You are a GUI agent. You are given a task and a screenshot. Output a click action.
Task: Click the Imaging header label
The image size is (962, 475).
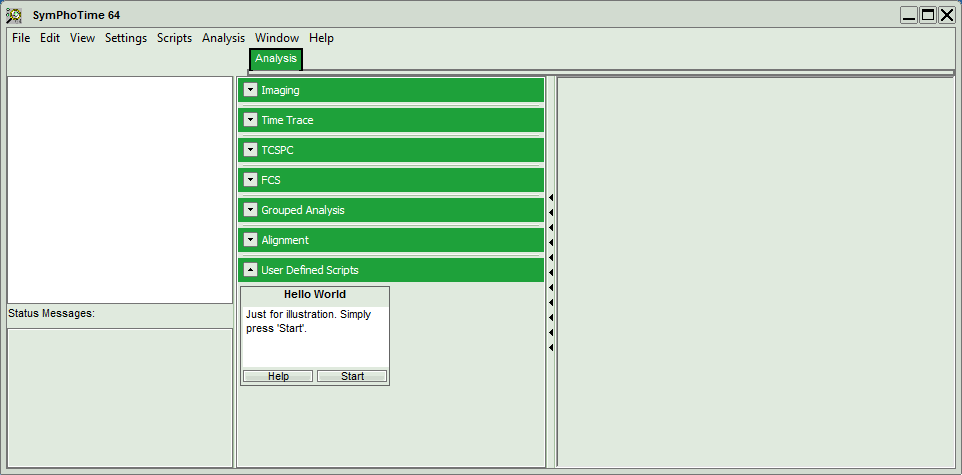coord(280,90)
